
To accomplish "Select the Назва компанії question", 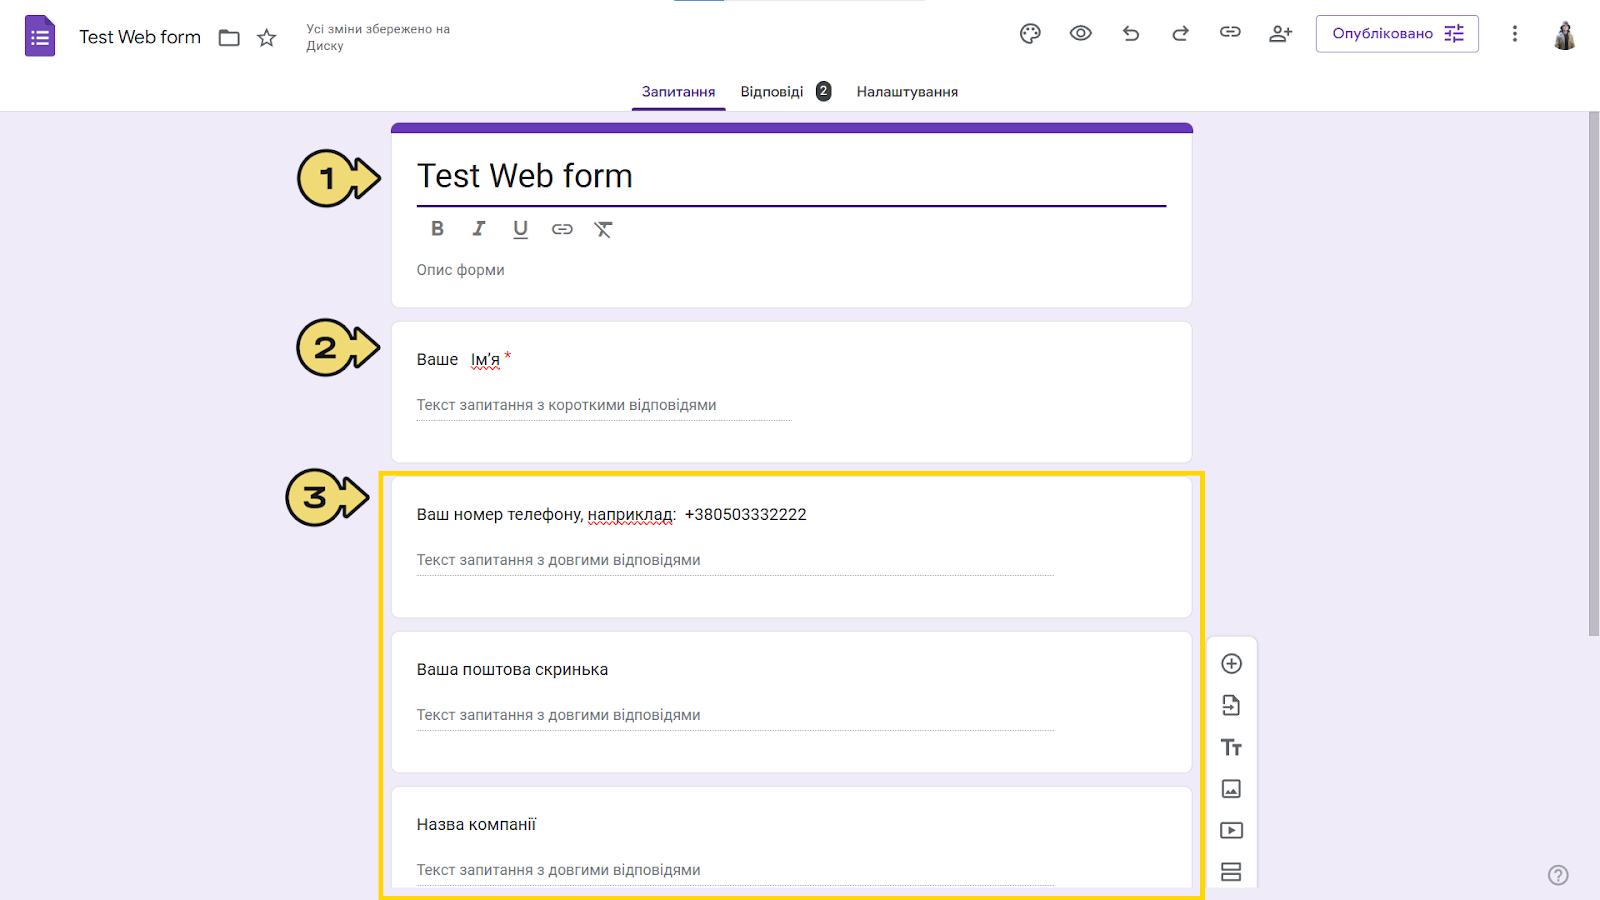I will pyautogui.click(x=791, y=838).
